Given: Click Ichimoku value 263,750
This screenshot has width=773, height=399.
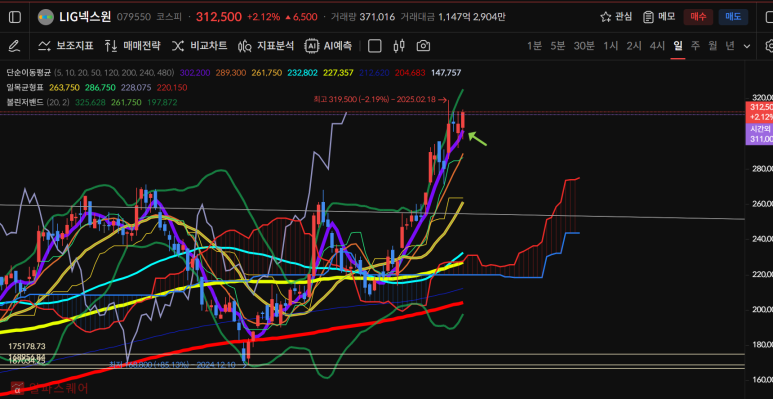Looking at the screenshot, I should pyautogui.click(x=64, y=88).
